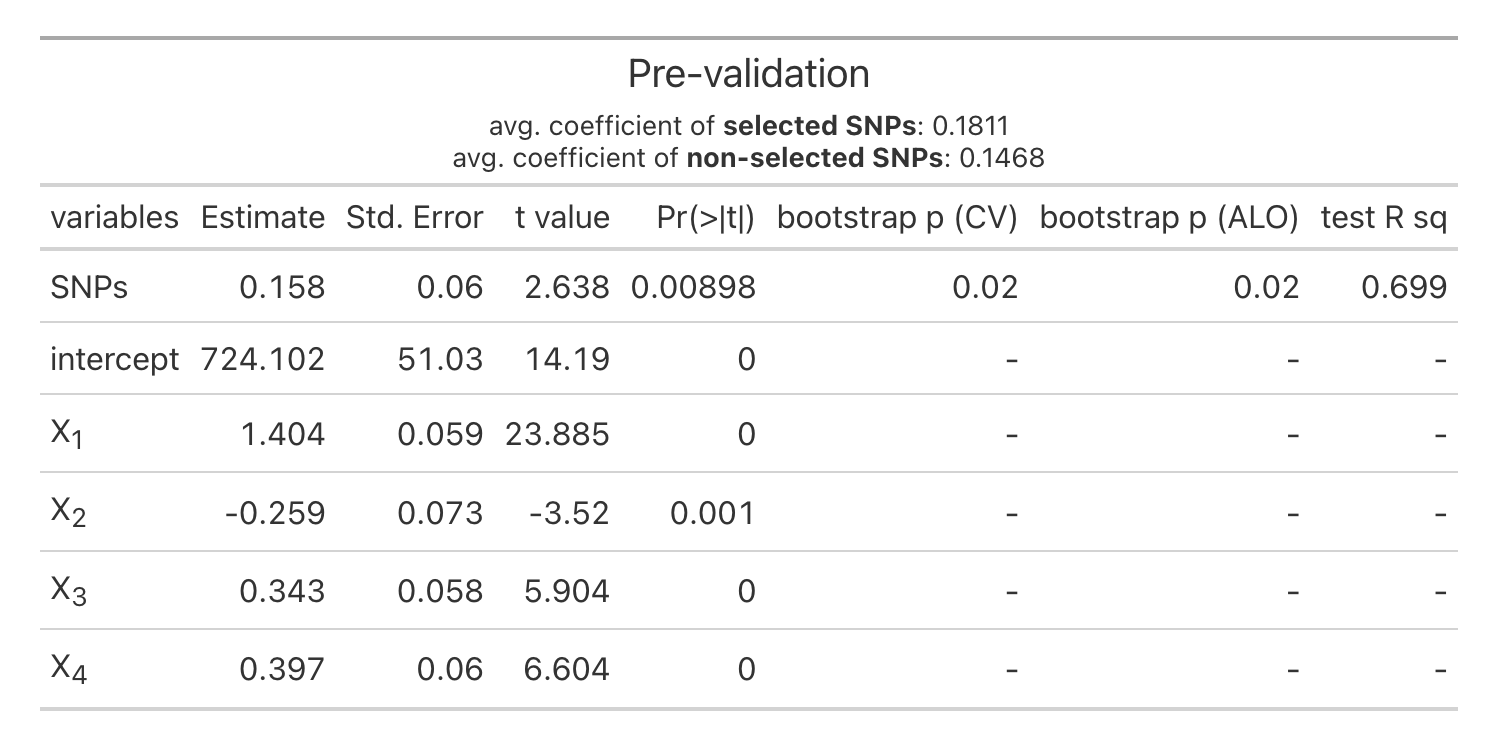Select the "bootstrap p (CV)" column header
The image size is (1496, 746).
point(897,217)
